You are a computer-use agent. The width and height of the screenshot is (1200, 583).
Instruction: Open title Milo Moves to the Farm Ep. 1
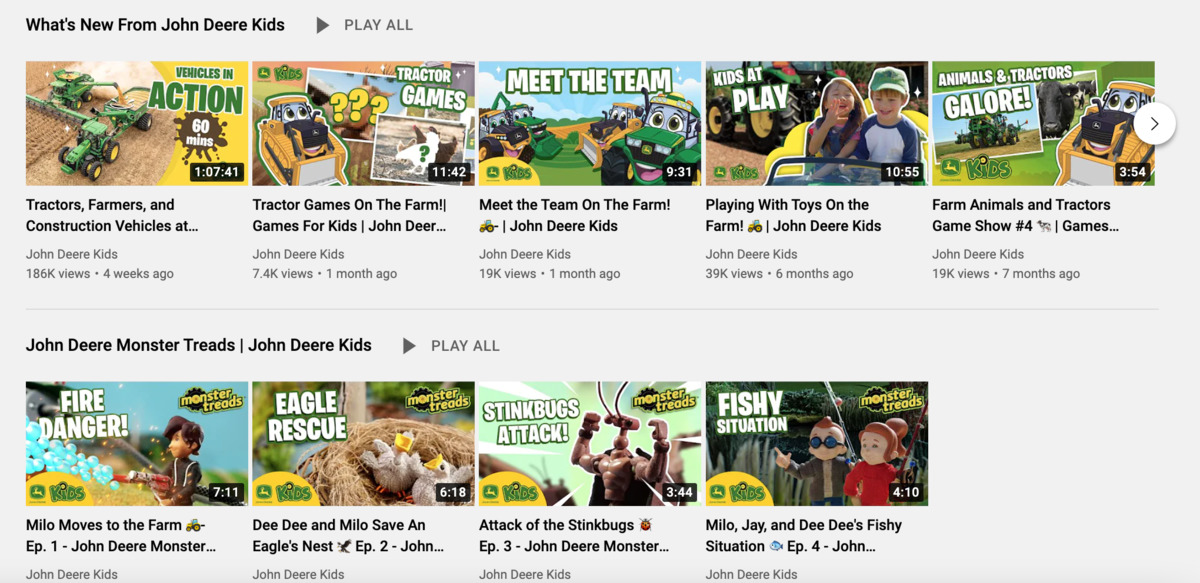(121, 536)
